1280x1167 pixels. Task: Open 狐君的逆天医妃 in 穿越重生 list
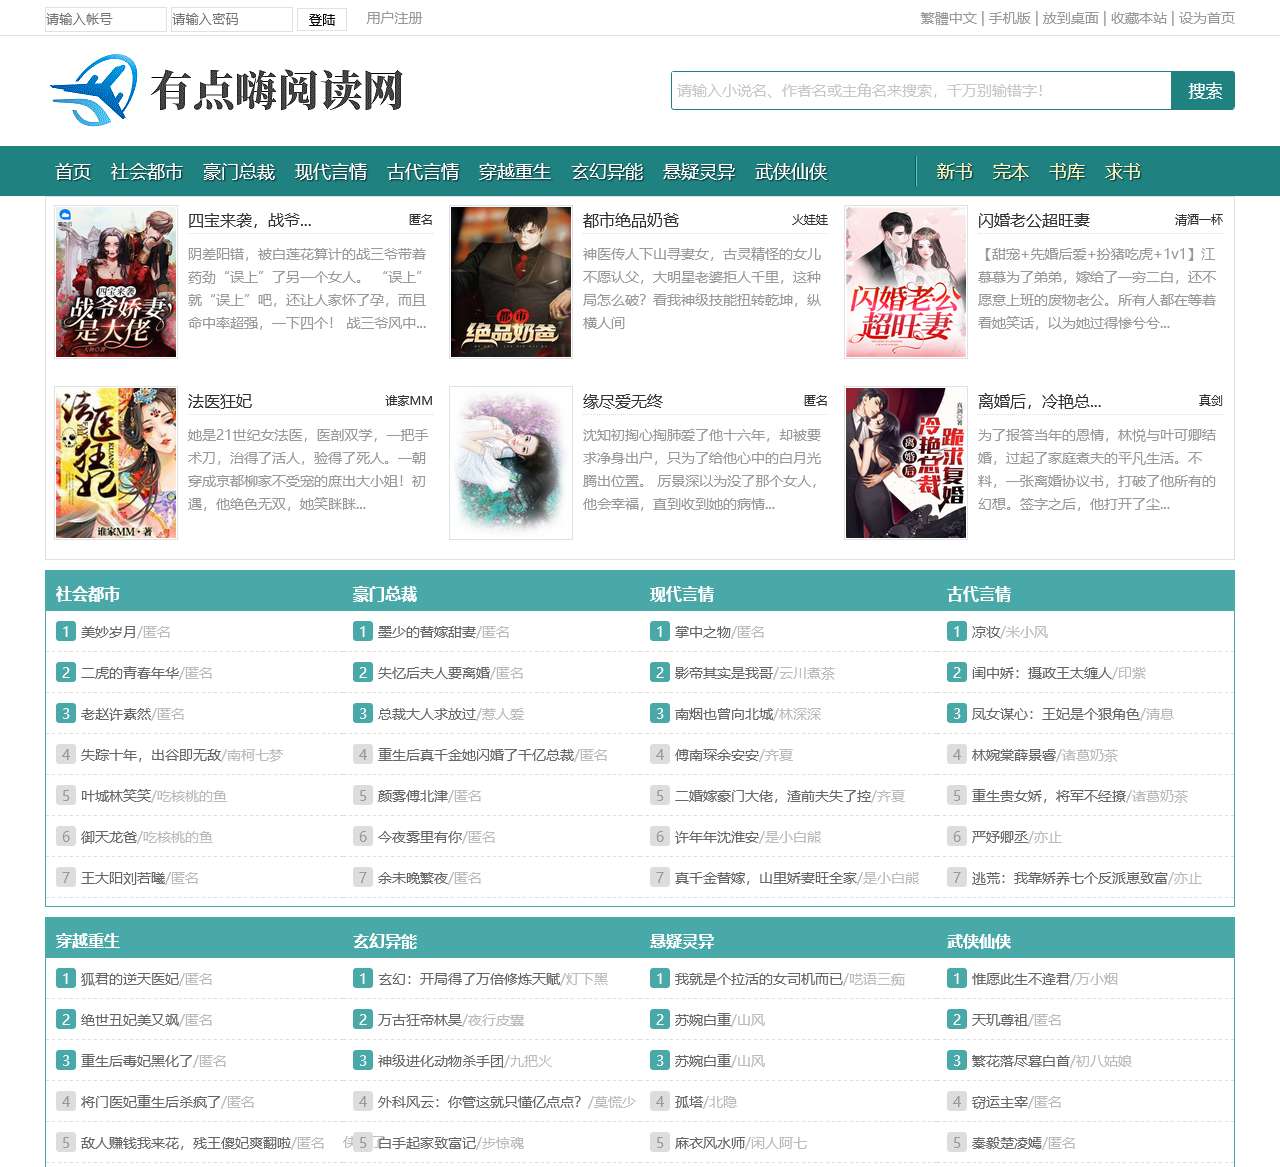click(130, 979)
